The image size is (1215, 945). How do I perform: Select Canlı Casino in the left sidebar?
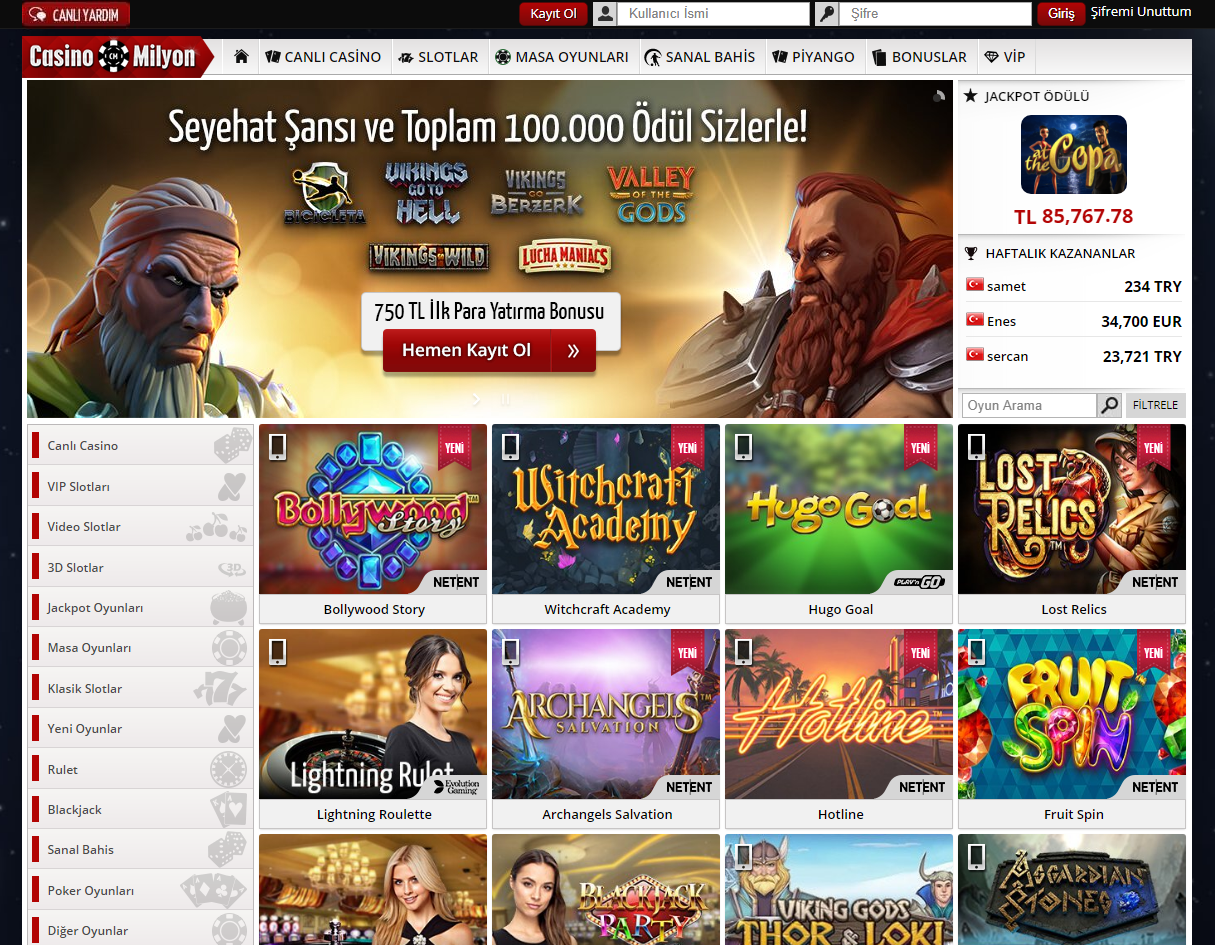(x=140, y=445)
